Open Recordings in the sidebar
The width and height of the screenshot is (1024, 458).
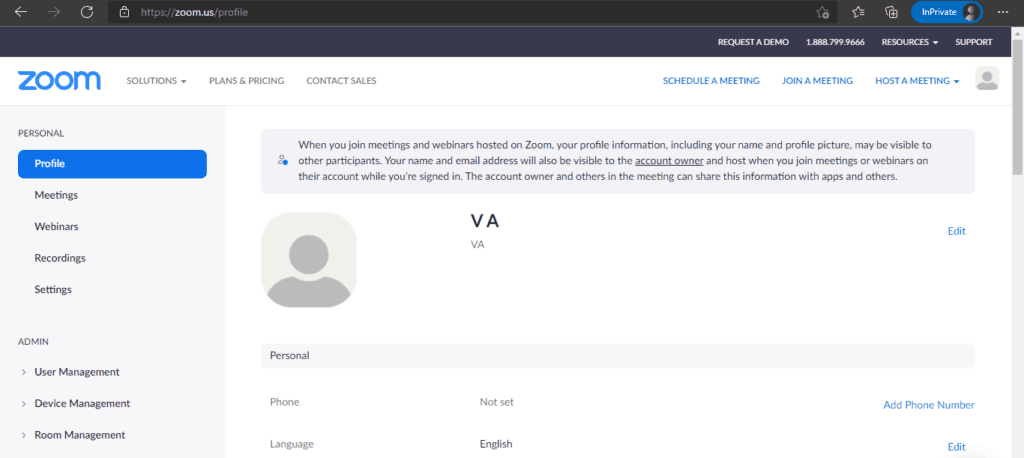click(x=60, y=258)
